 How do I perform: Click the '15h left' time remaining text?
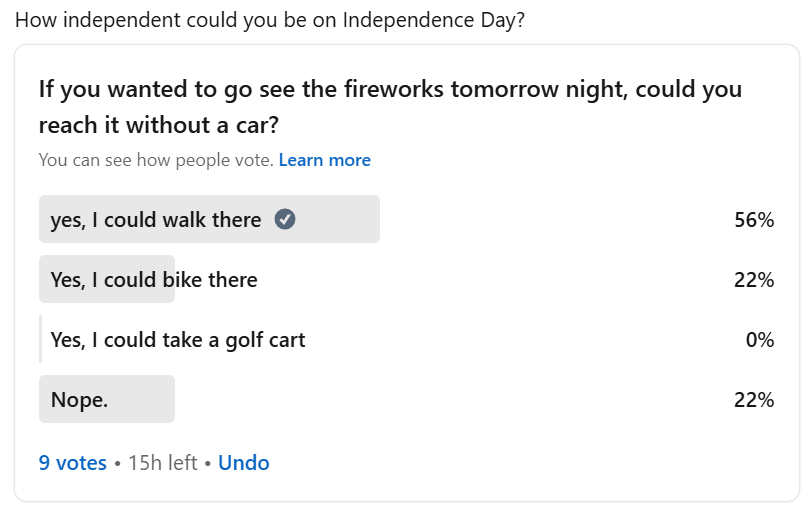(162, 463)
